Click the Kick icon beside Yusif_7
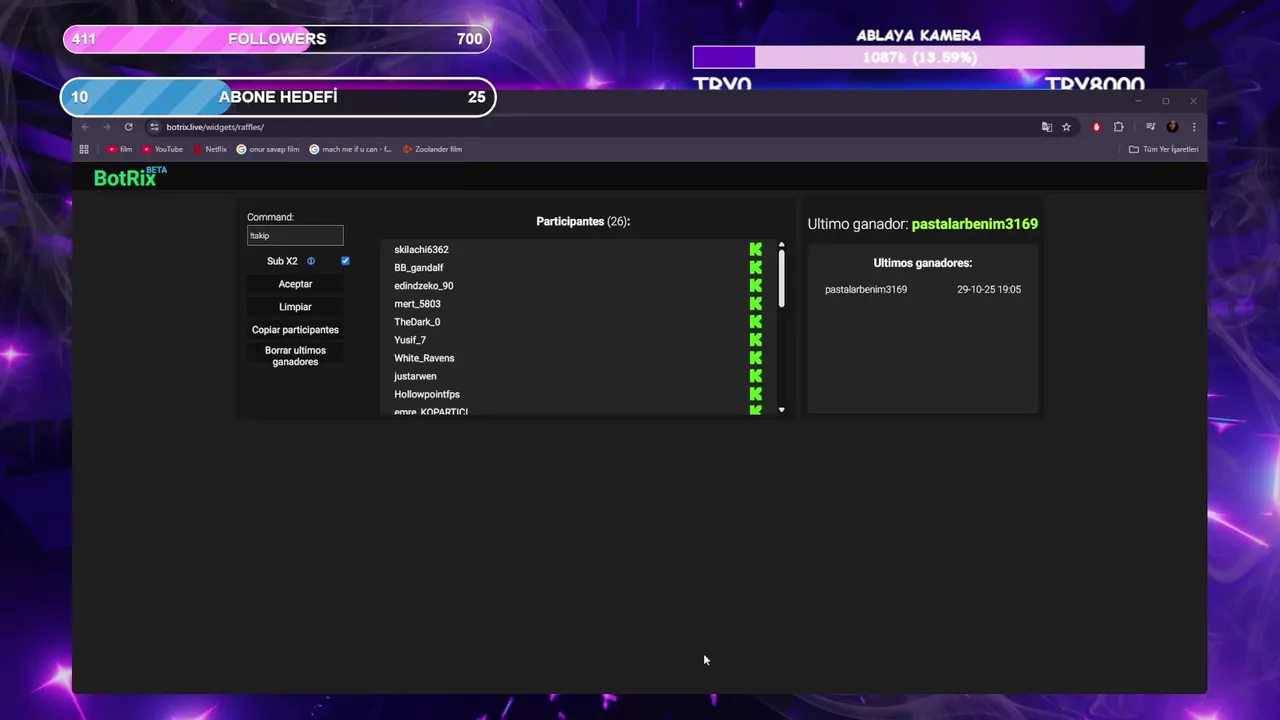 click(x=756, y=339)
